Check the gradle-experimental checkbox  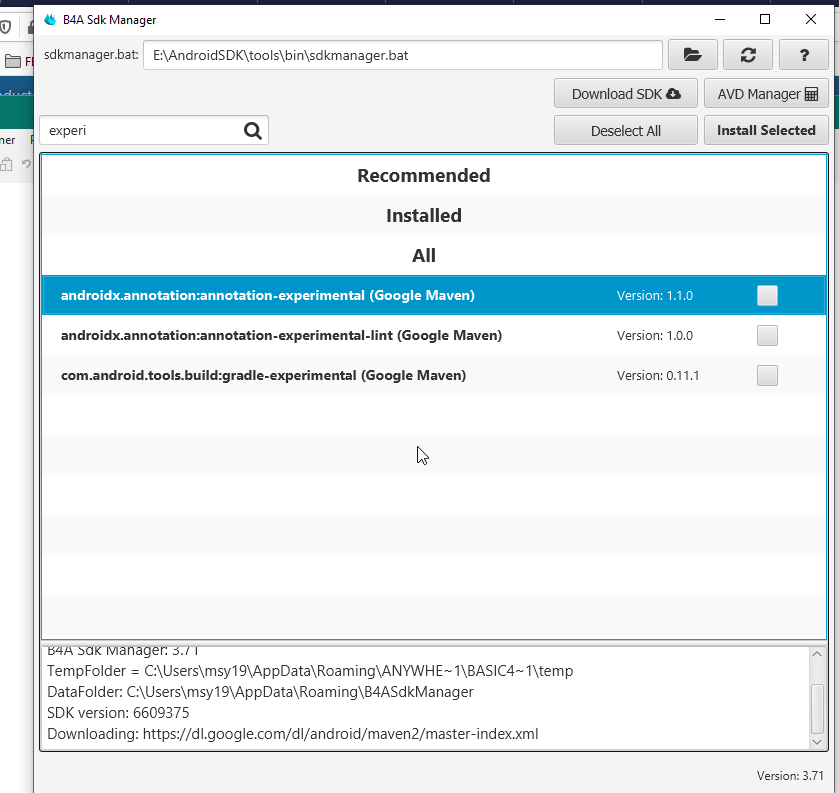[x=767, y=376]
